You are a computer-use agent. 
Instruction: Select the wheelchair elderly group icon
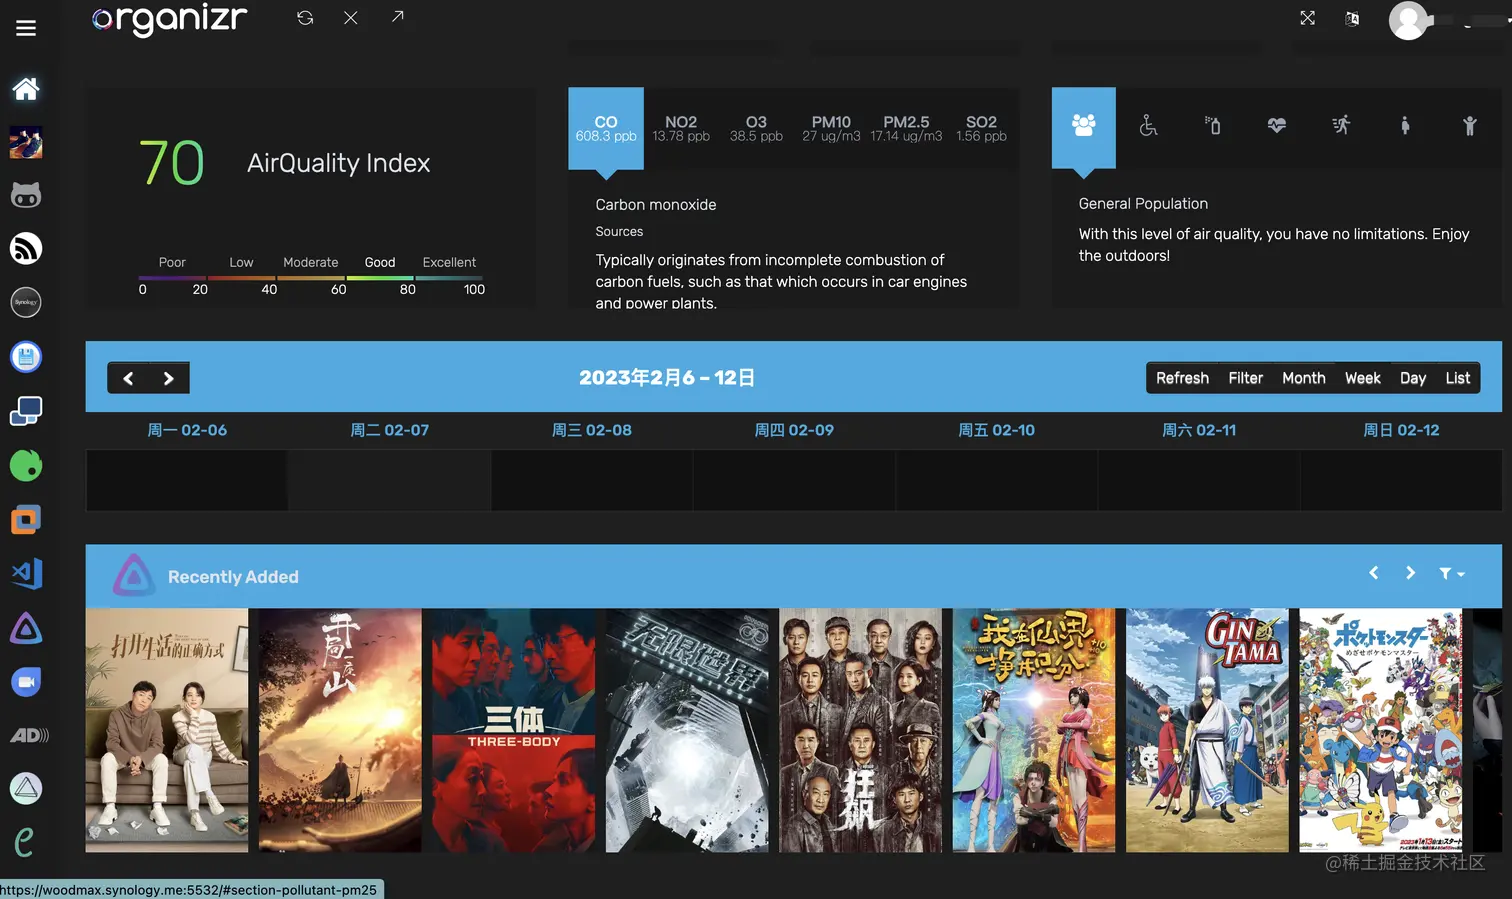point(1148,126)
